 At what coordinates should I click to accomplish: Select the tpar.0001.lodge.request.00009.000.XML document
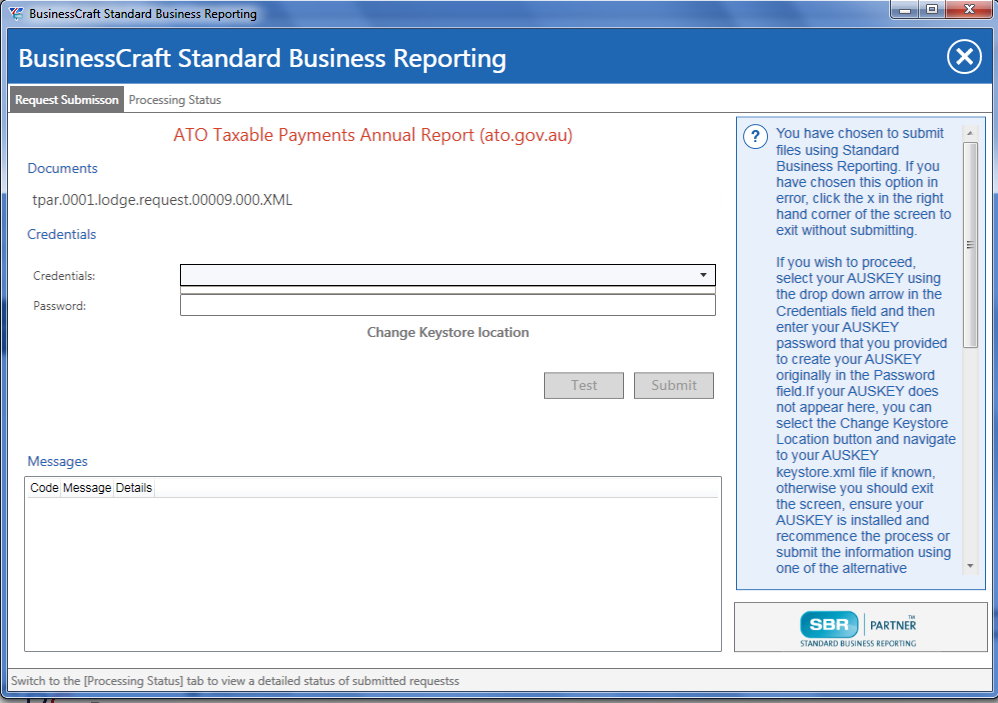point(162,200)
